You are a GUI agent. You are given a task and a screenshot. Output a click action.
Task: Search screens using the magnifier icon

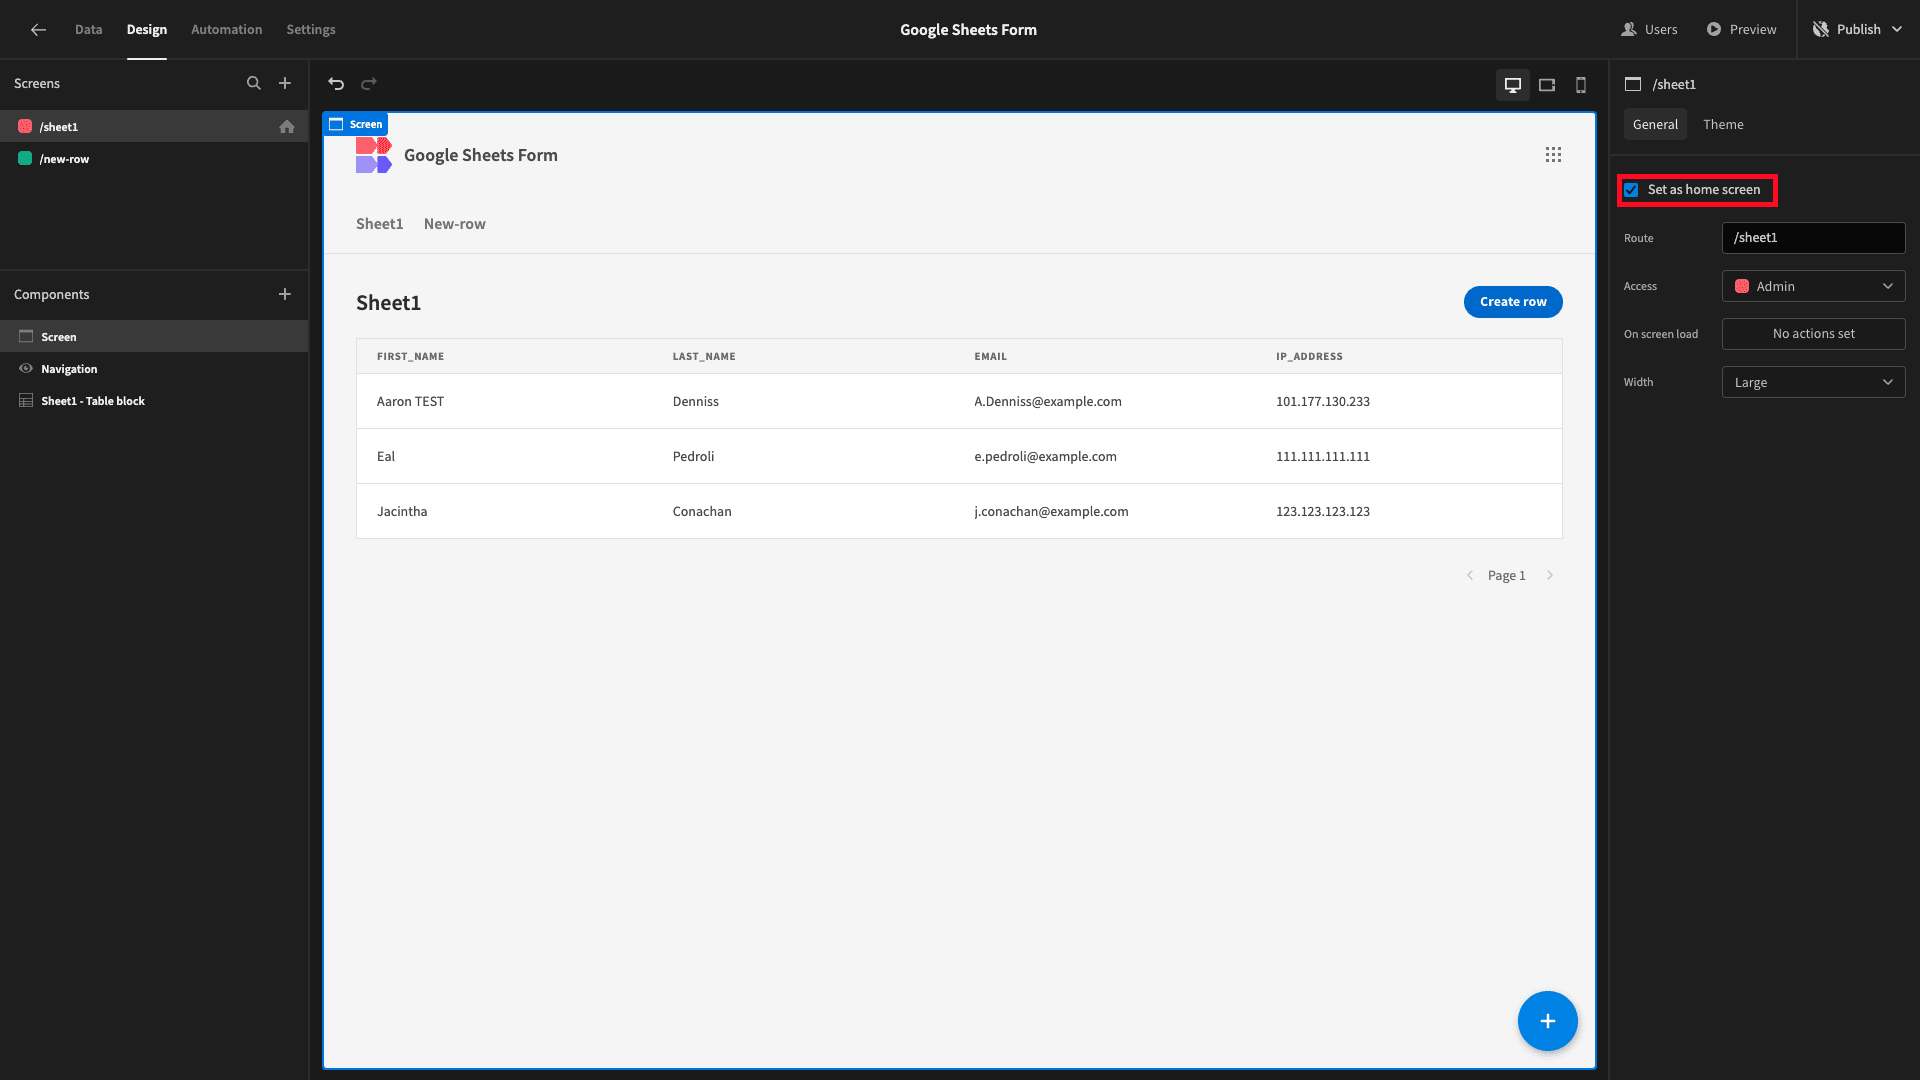point(254,83)
